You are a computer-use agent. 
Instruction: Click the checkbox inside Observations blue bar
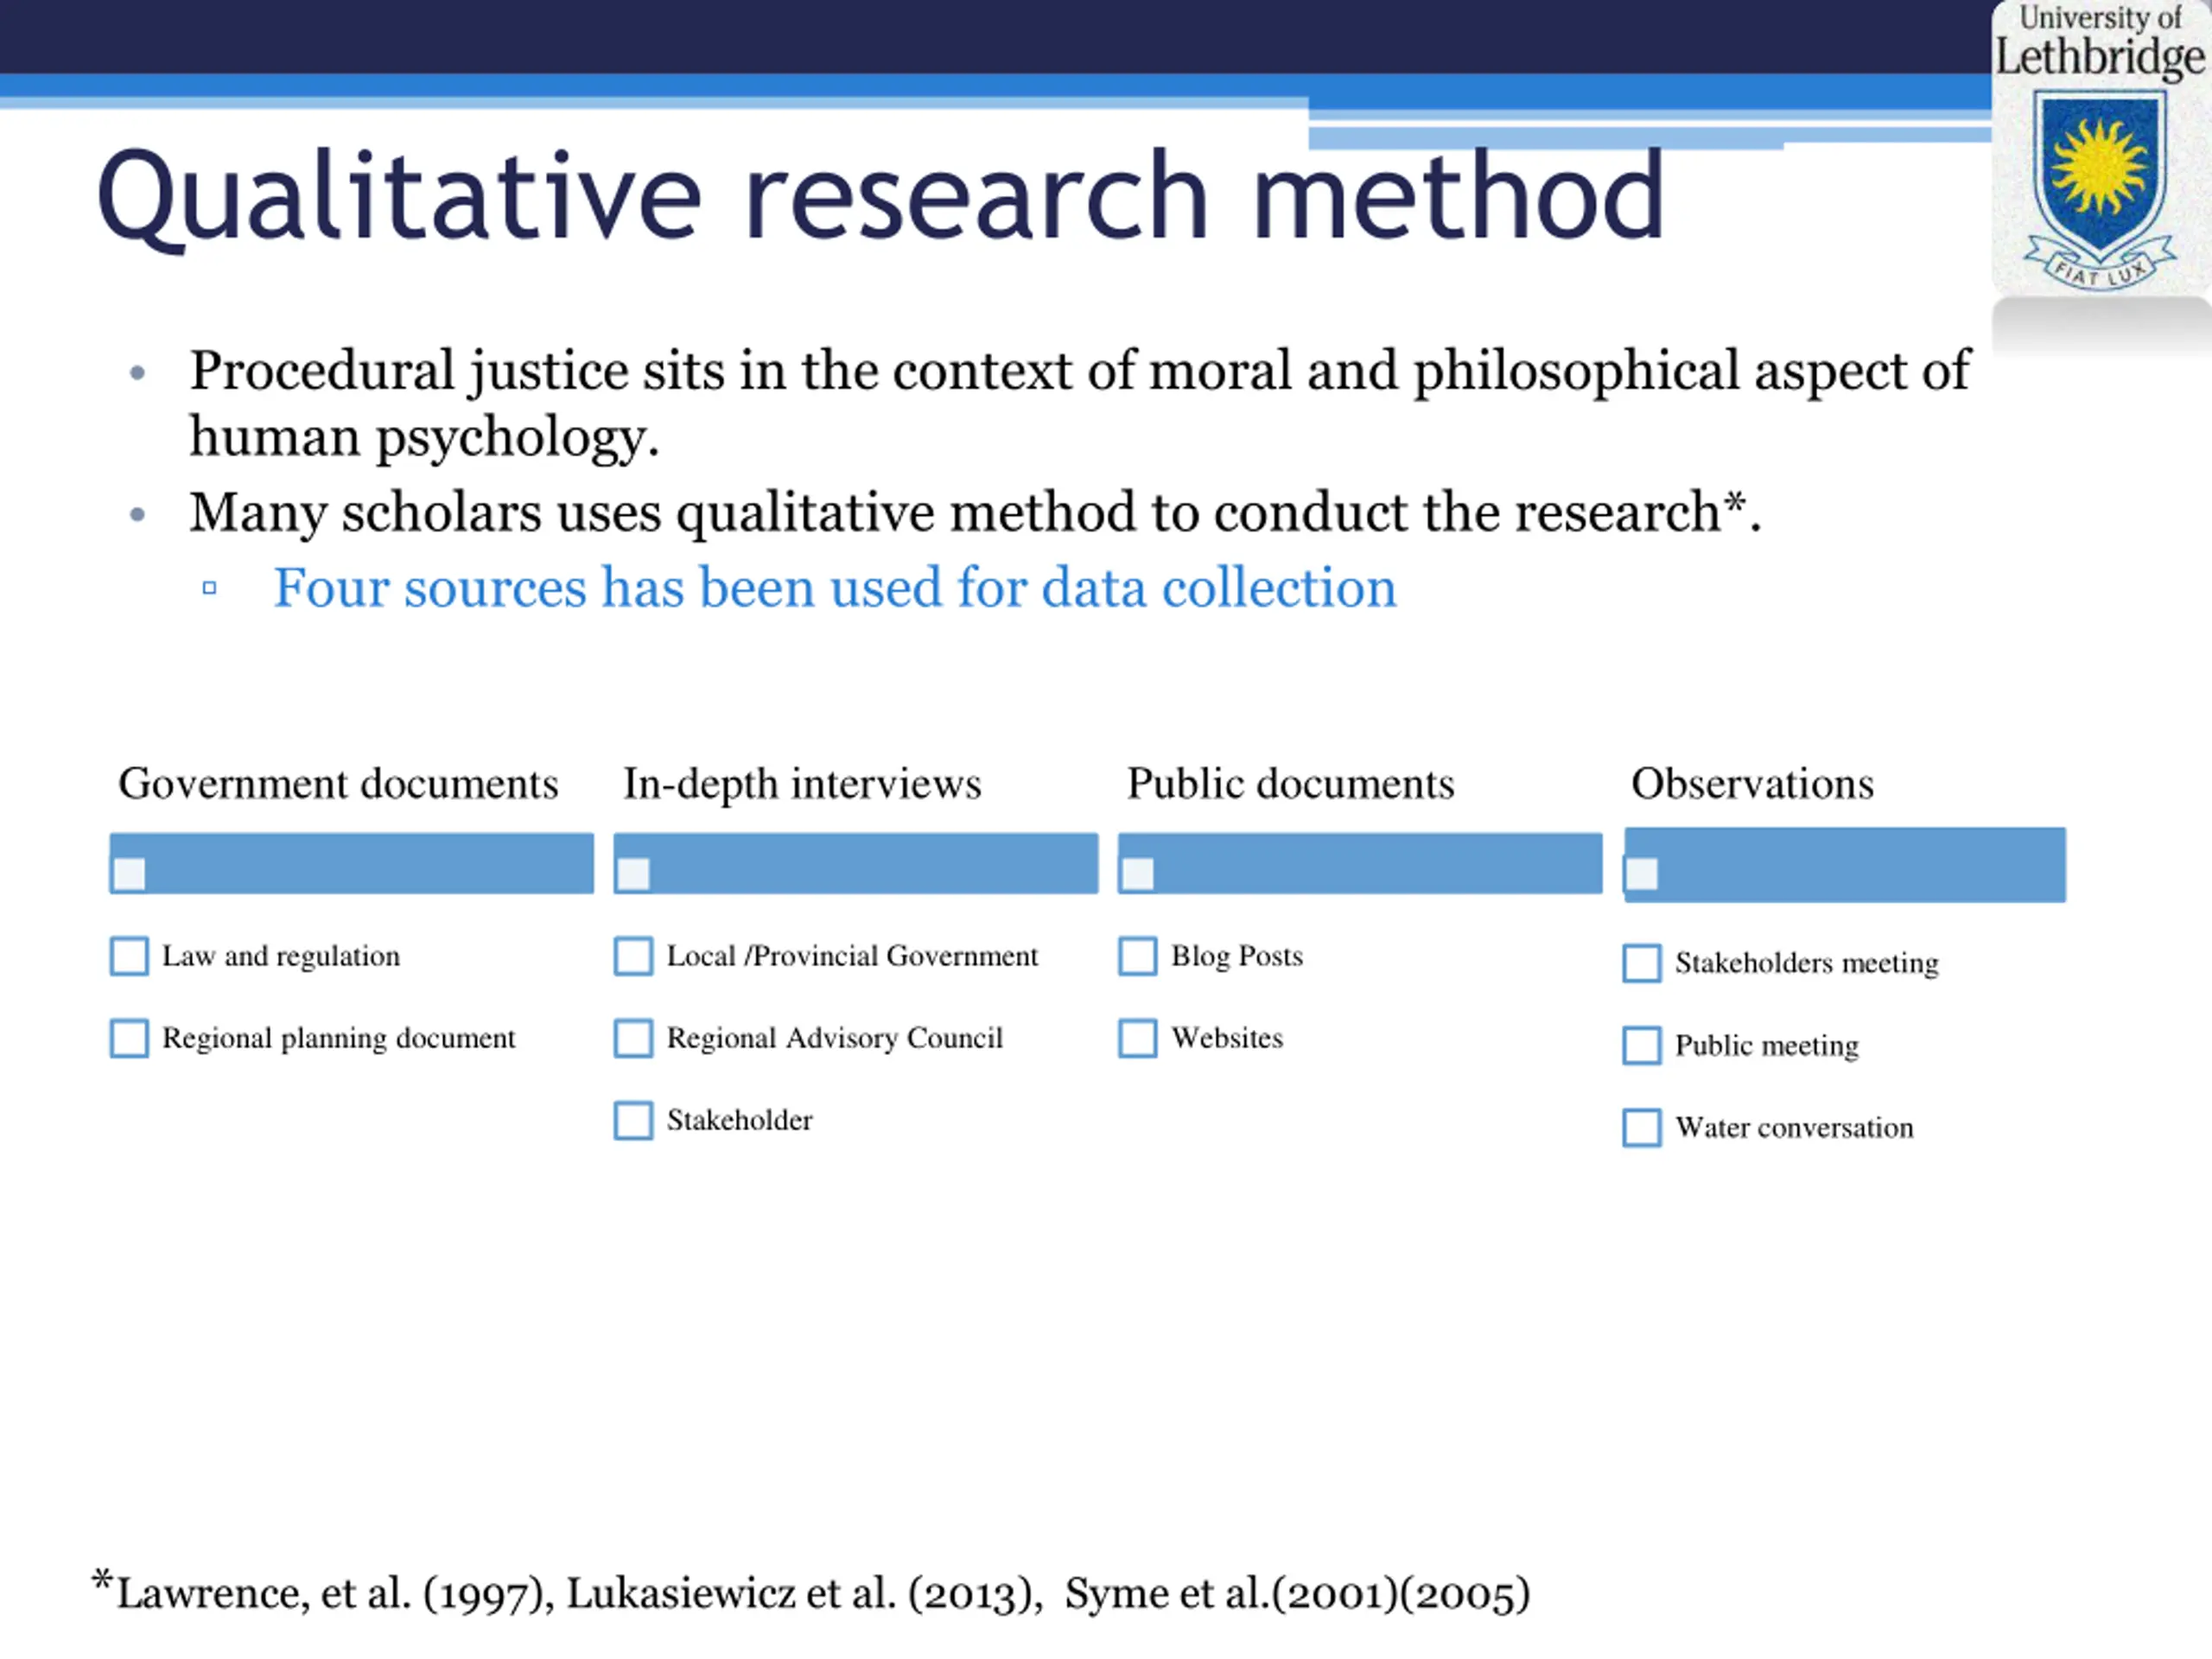[x=1642, y=874]
